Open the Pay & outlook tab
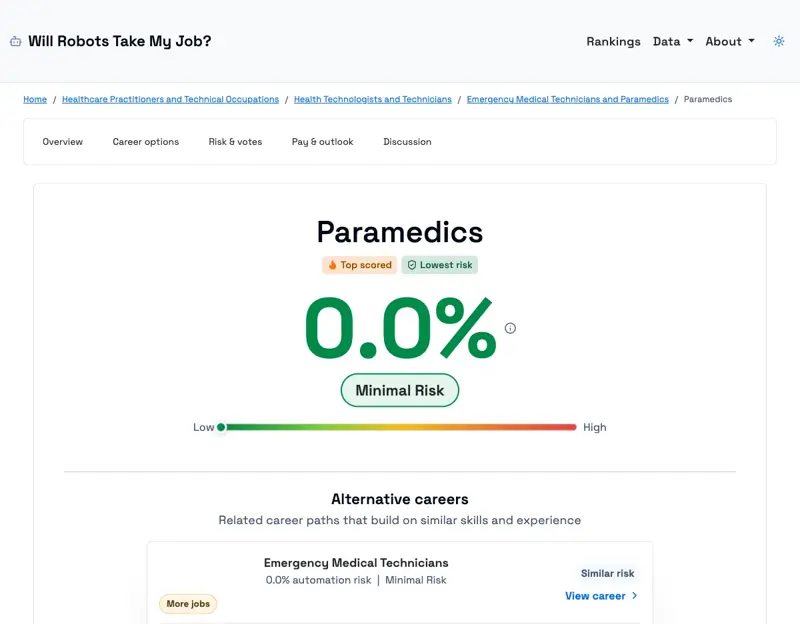Image resolution: width=800 pixels, height=624 pixels. [322, 142]
